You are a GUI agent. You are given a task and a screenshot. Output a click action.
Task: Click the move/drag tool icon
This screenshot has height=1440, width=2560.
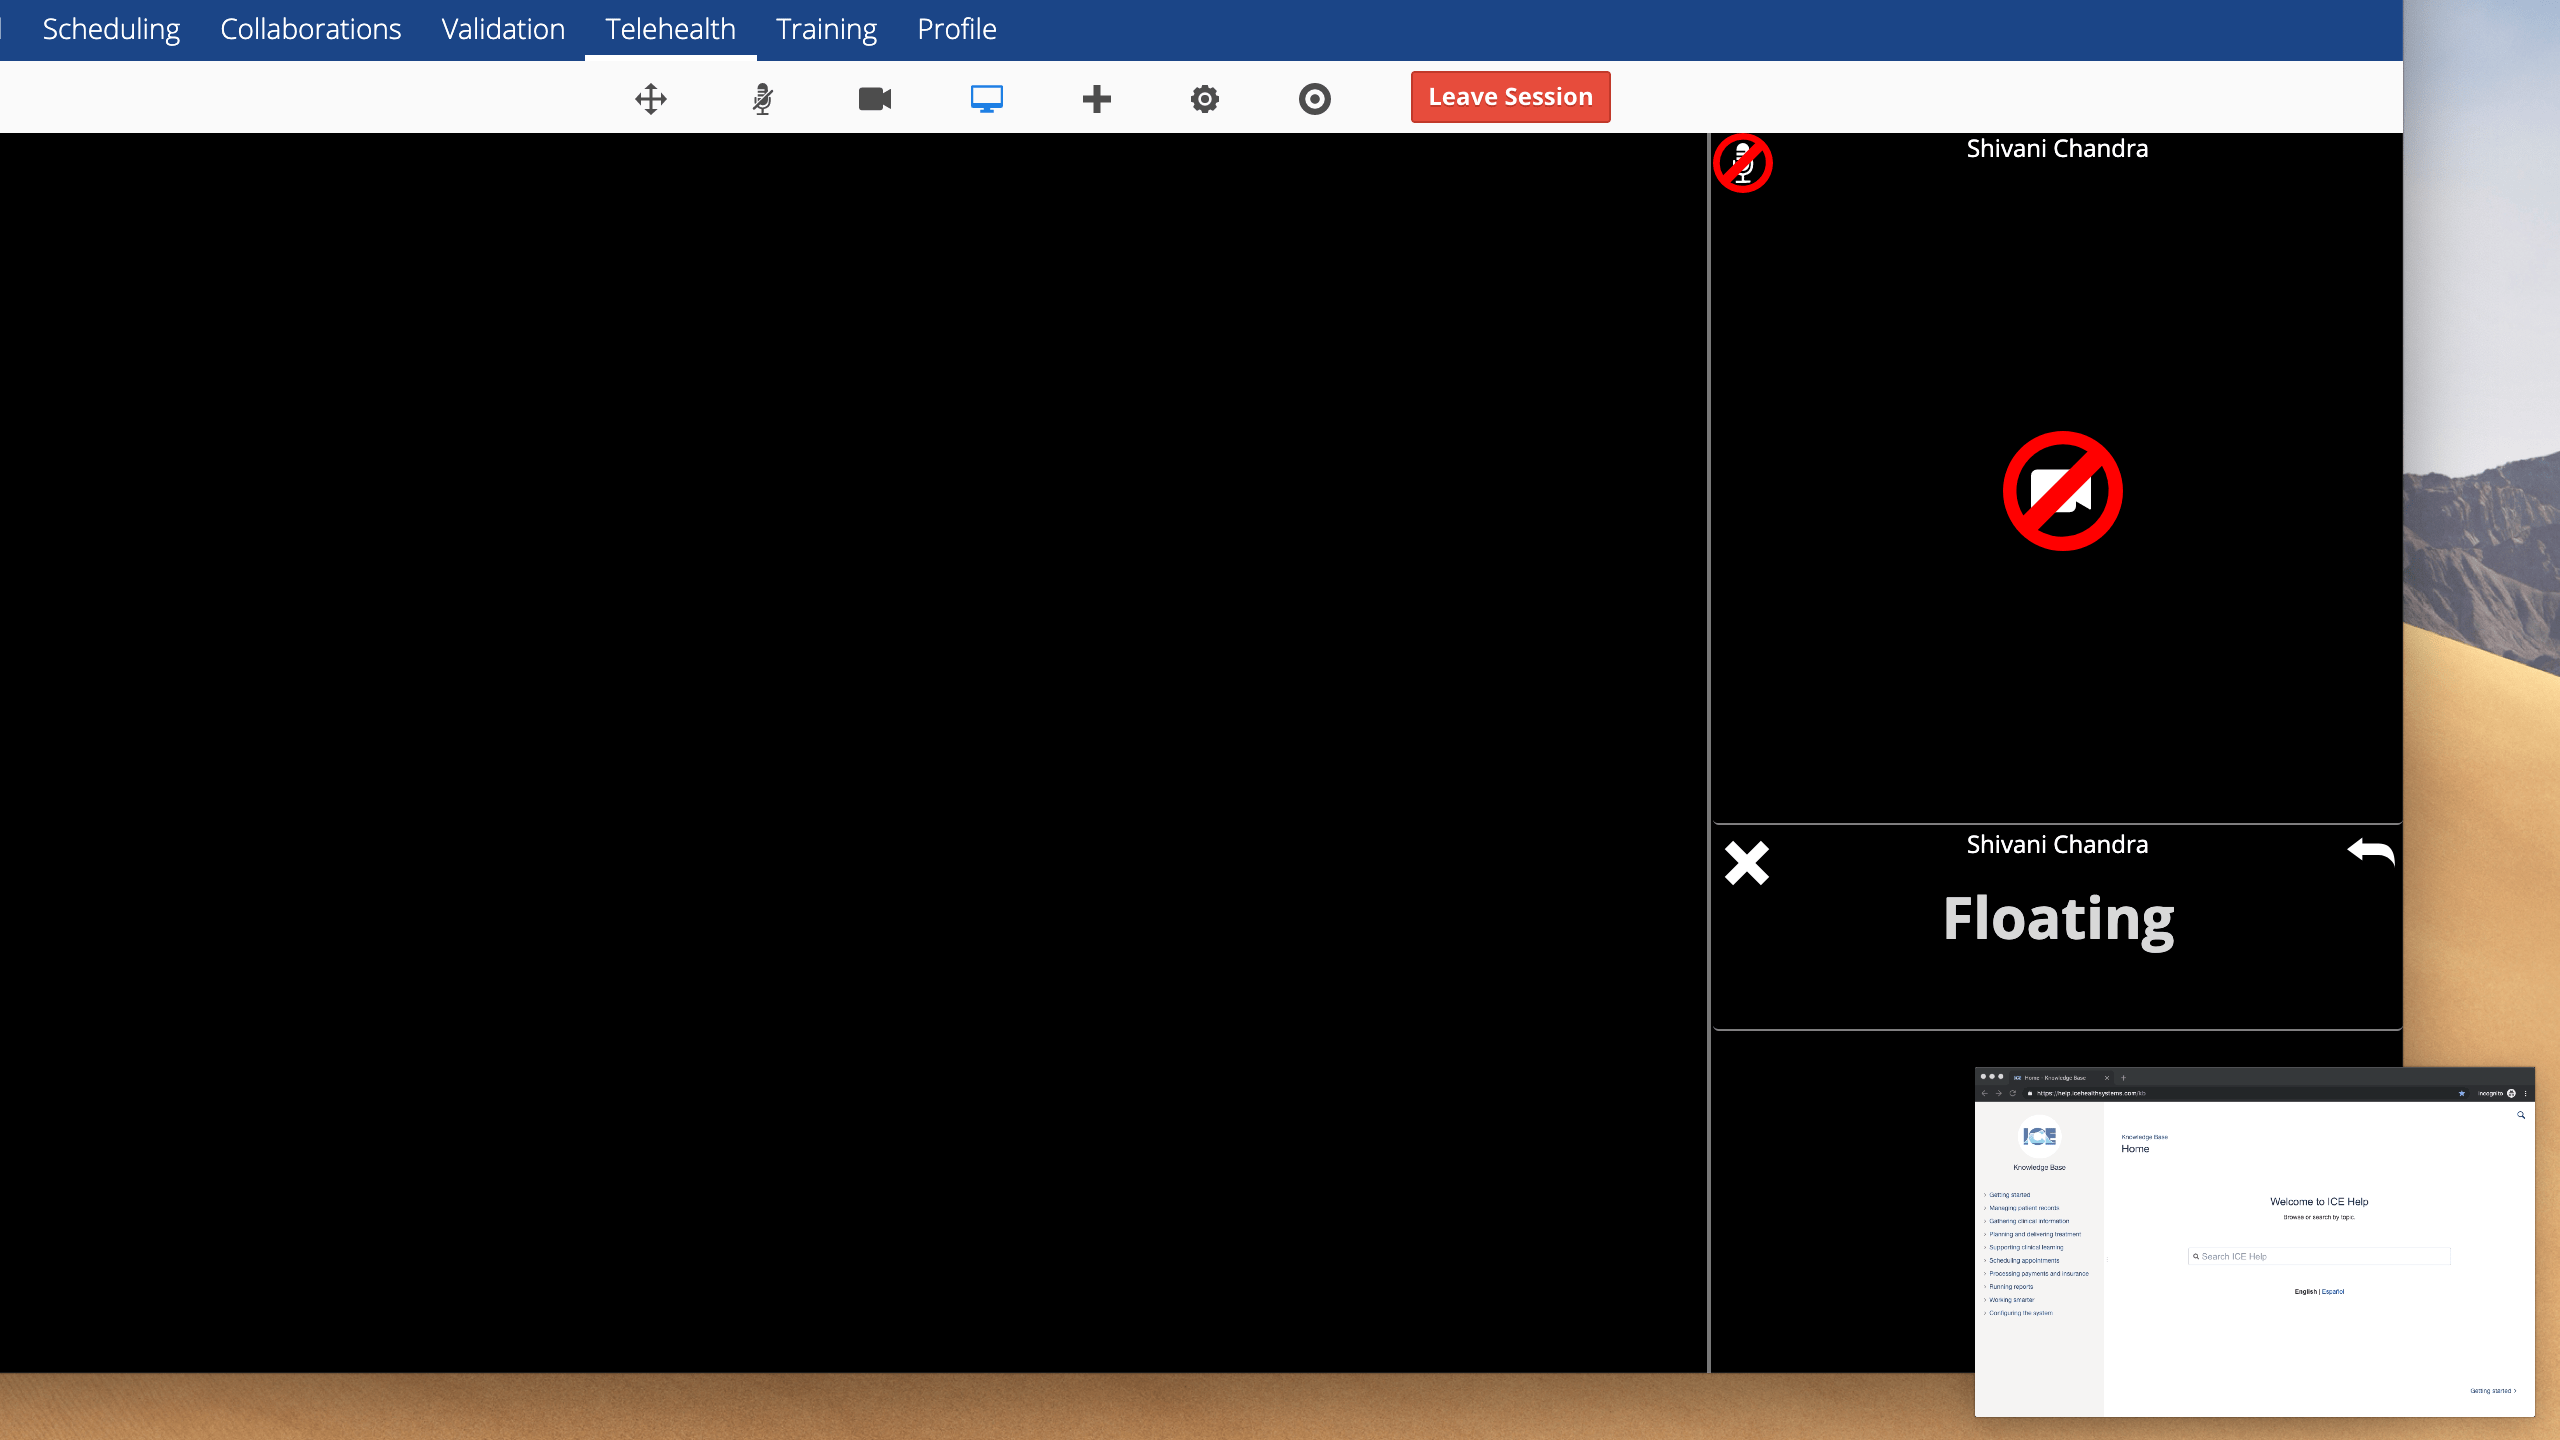[651, 97]
